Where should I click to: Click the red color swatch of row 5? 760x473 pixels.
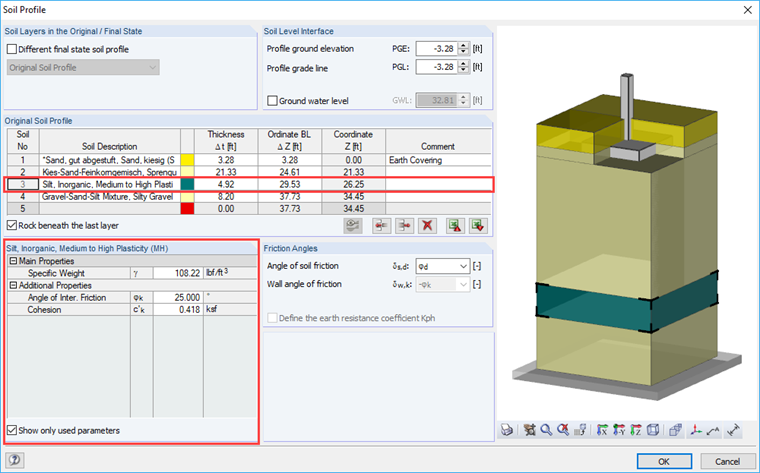coord(187,208)
